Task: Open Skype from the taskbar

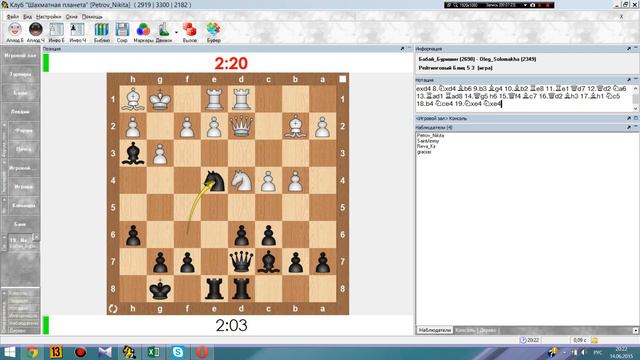Action: point(178,352)
